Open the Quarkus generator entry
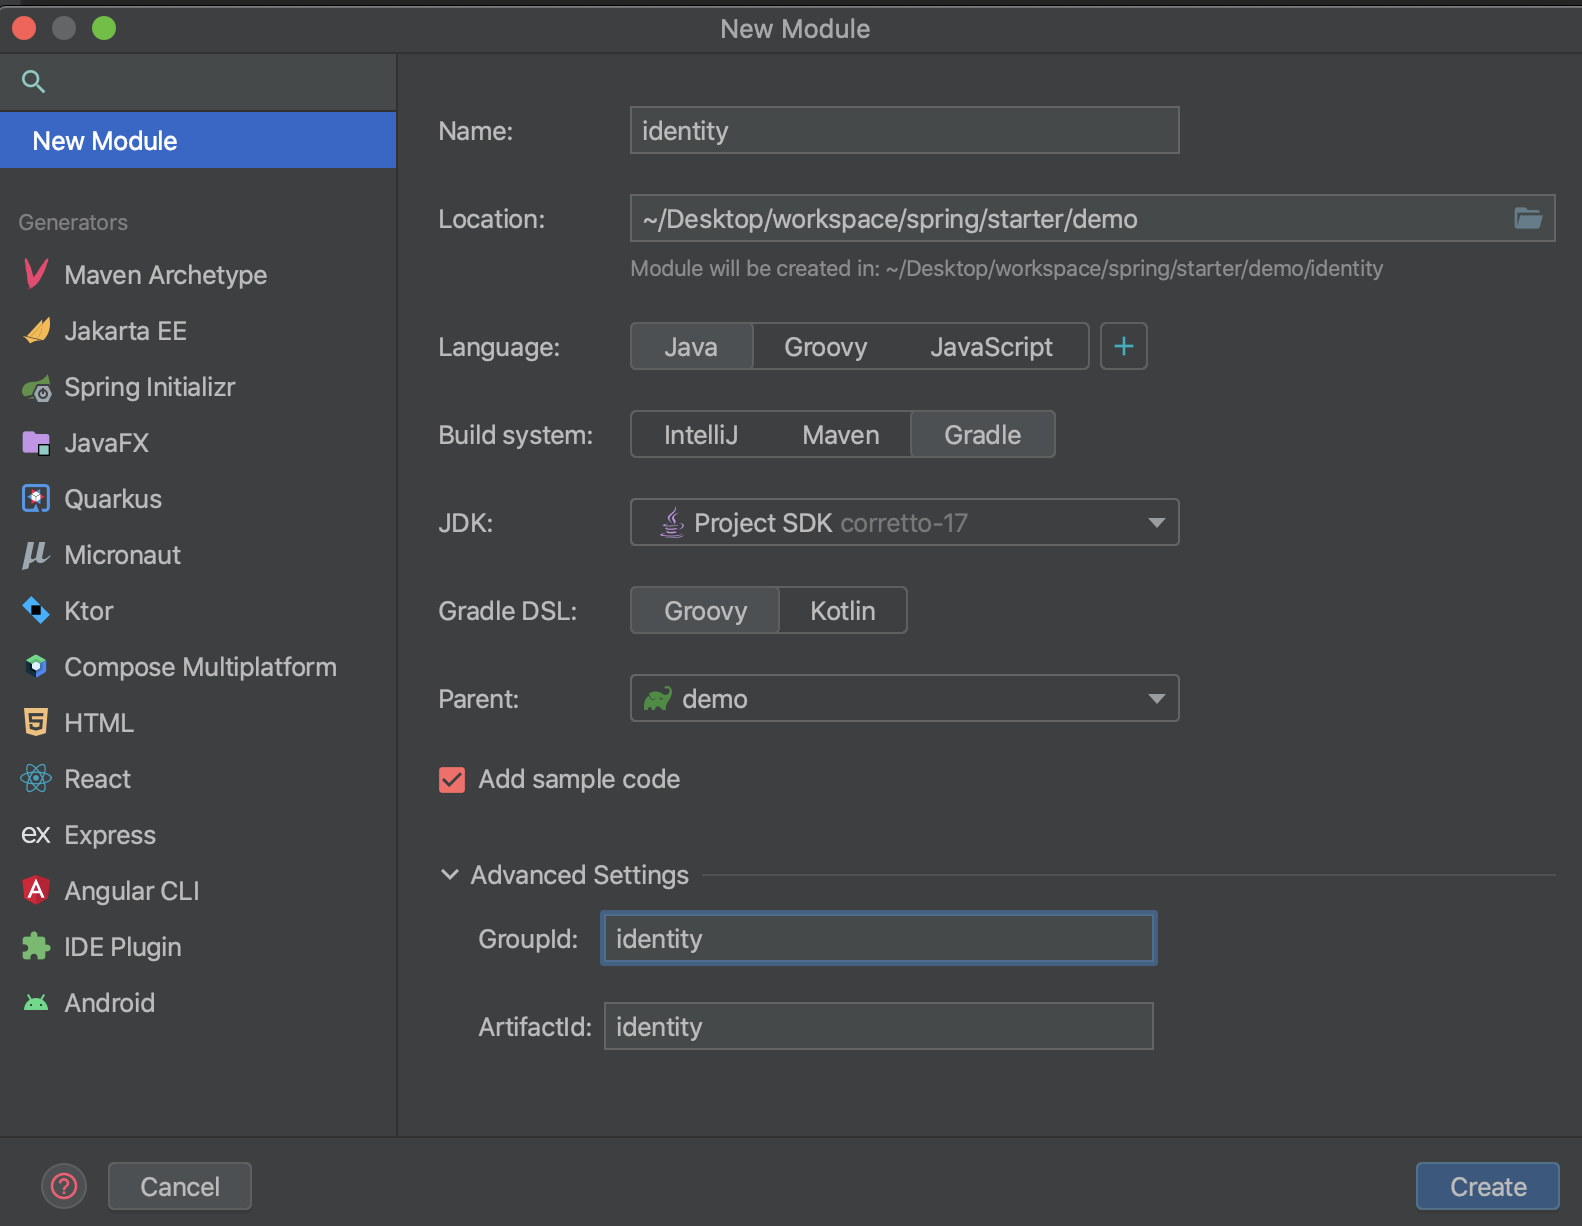The image size is (1582, 1226). (x=198, y=498)
